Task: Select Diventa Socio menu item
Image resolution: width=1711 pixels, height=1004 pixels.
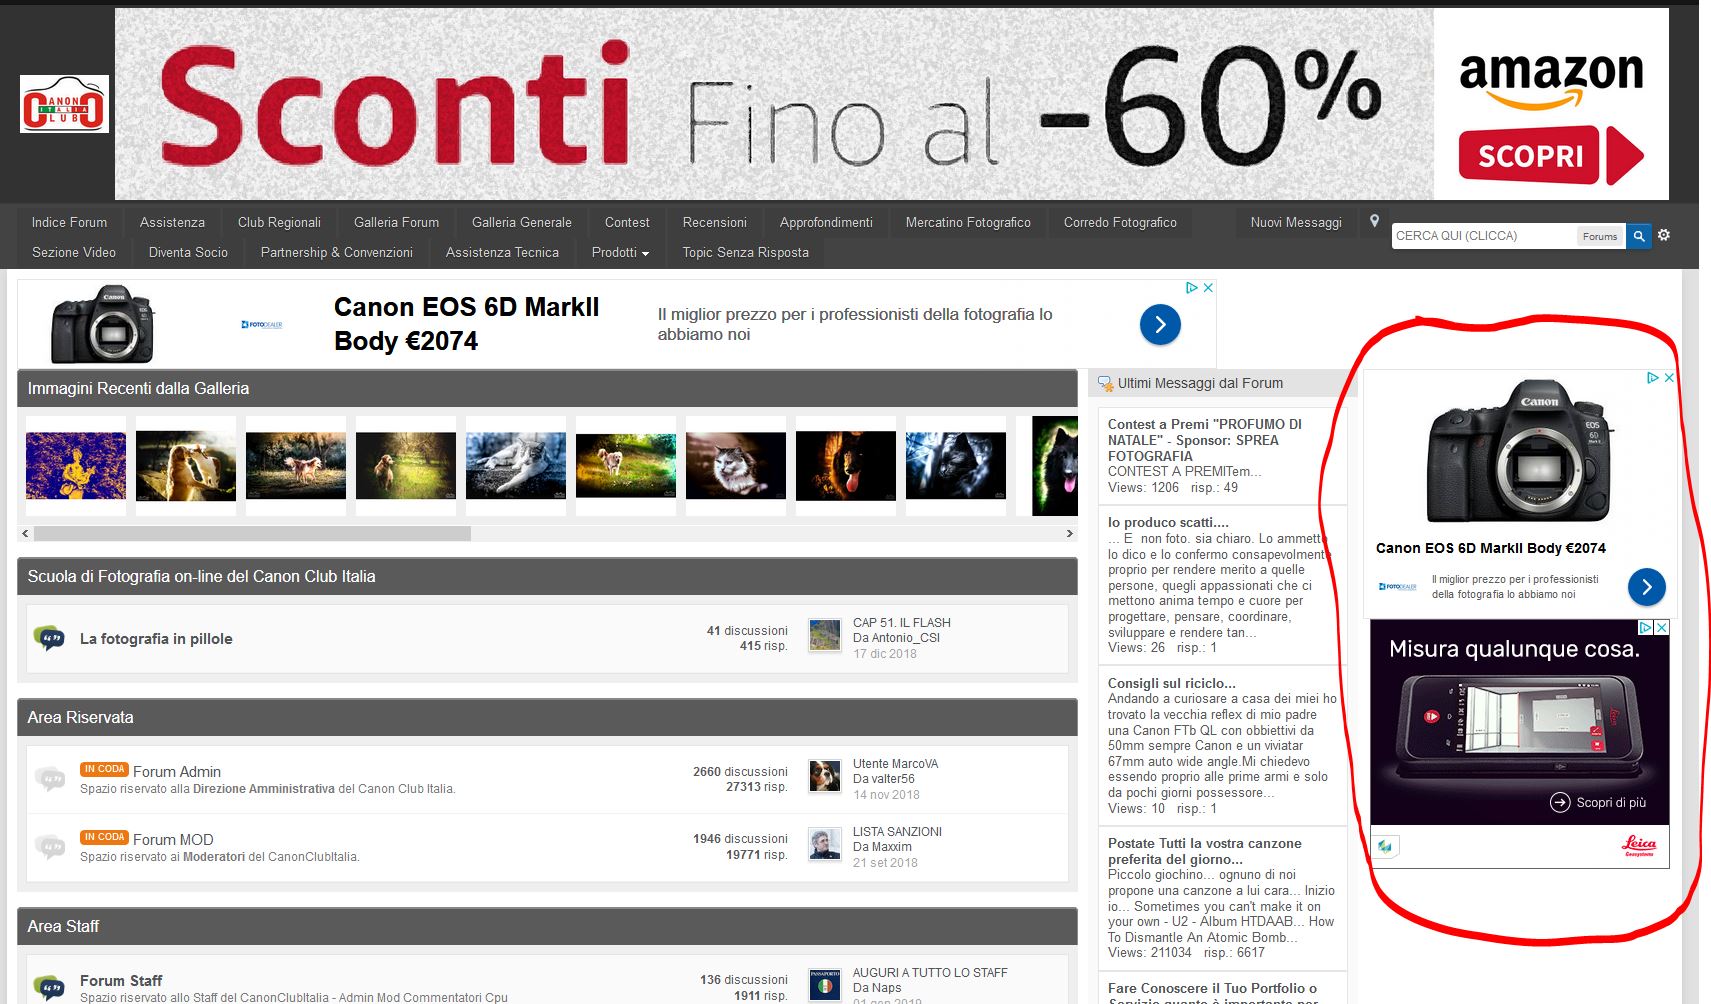Action: click(188, 252)
